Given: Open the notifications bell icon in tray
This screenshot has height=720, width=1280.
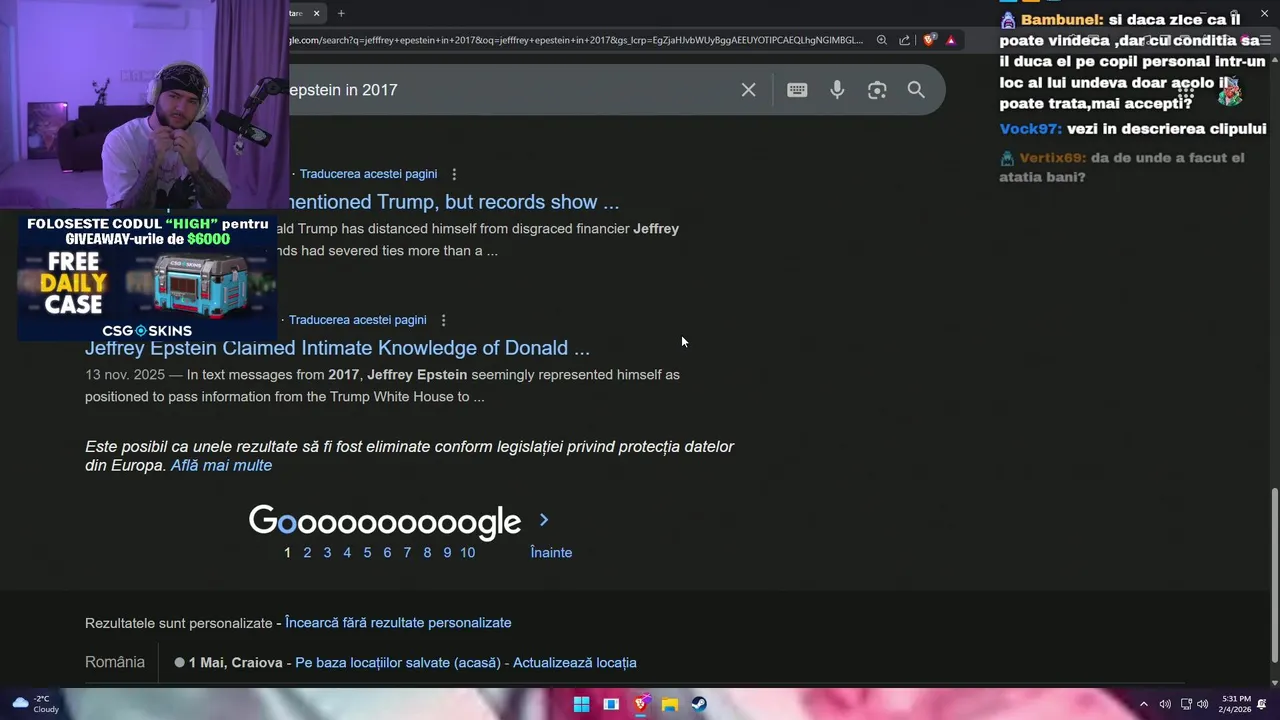Looking at the screenshot, I should (1263, 704).
